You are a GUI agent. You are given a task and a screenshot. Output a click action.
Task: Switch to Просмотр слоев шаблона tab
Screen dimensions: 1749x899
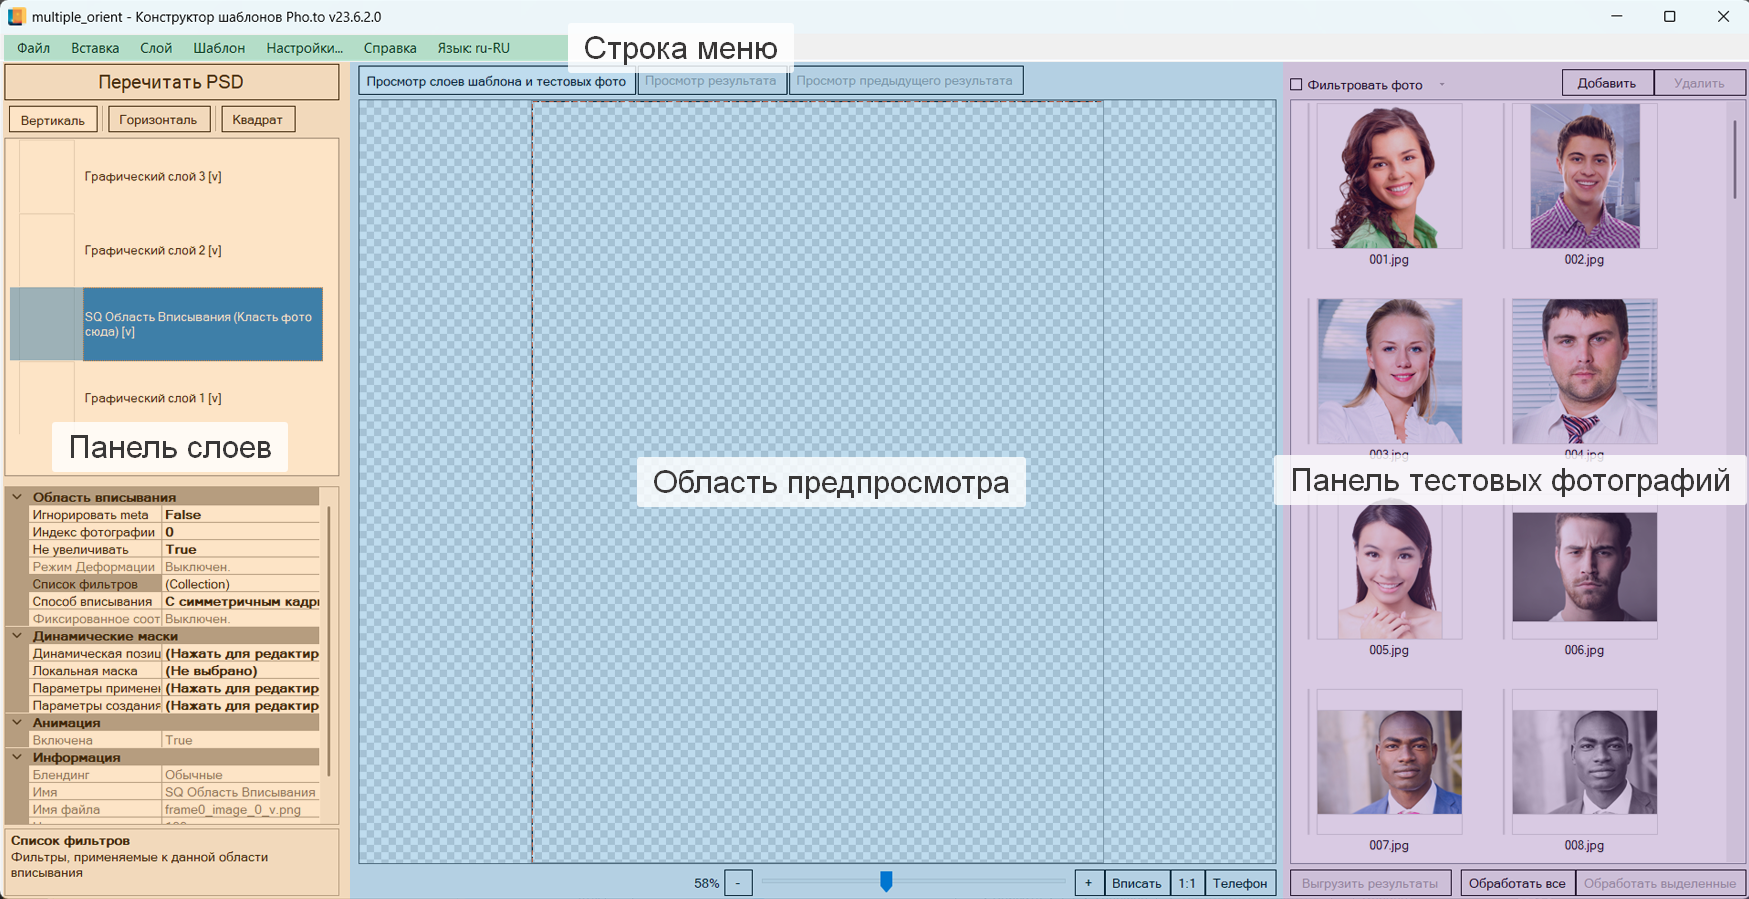click(496, 81)
